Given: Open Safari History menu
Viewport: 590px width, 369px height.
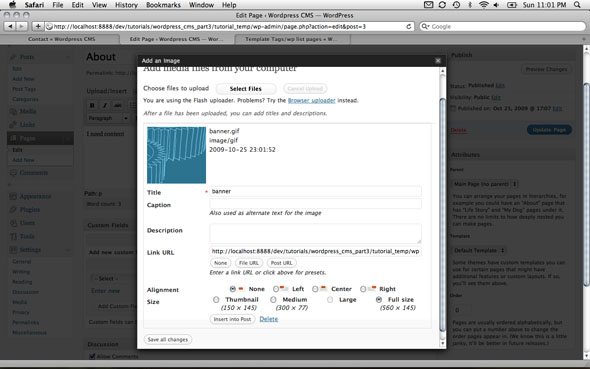Looking at the screenshot, I should click(126, 5).
